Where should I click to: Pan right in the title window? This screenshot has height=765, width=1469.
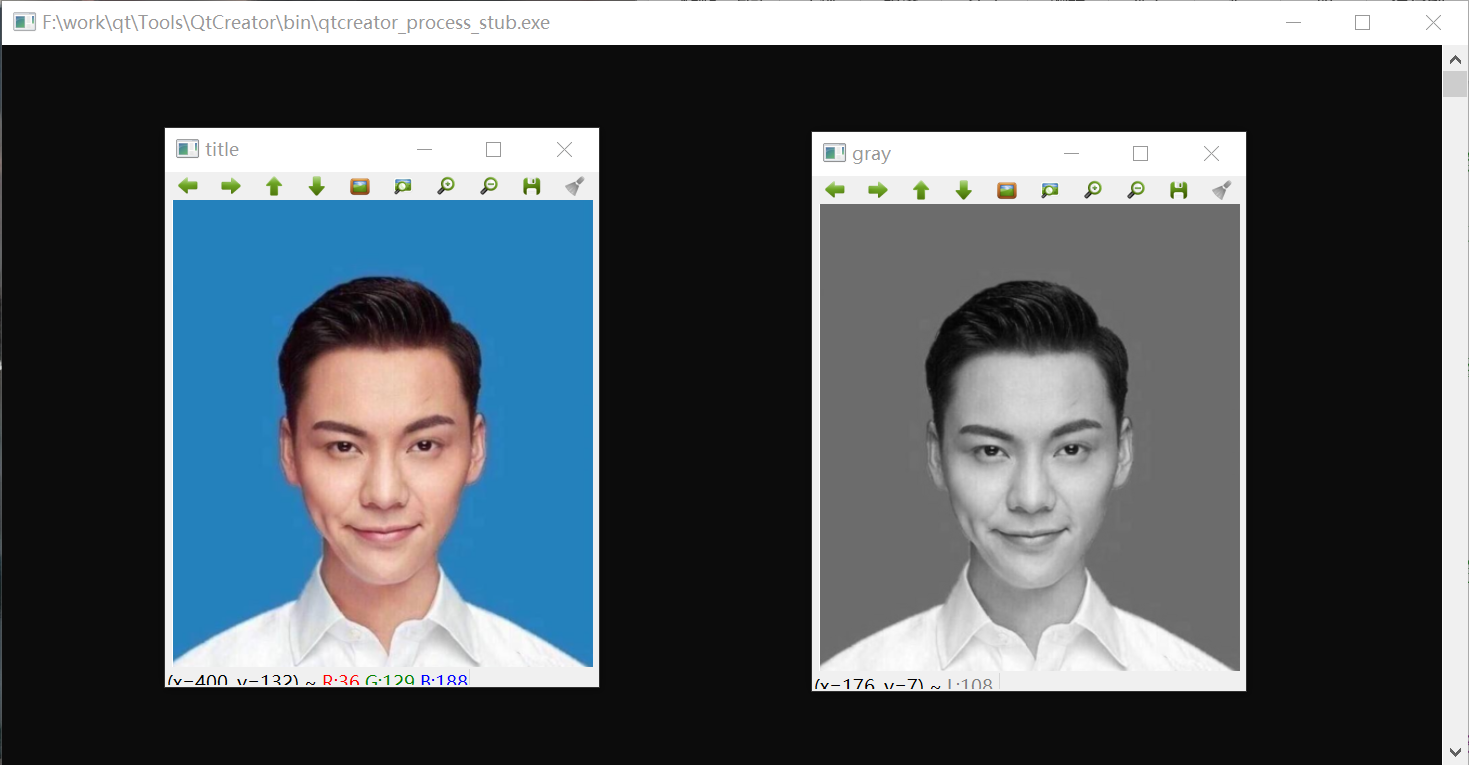(x=231, y=186)
